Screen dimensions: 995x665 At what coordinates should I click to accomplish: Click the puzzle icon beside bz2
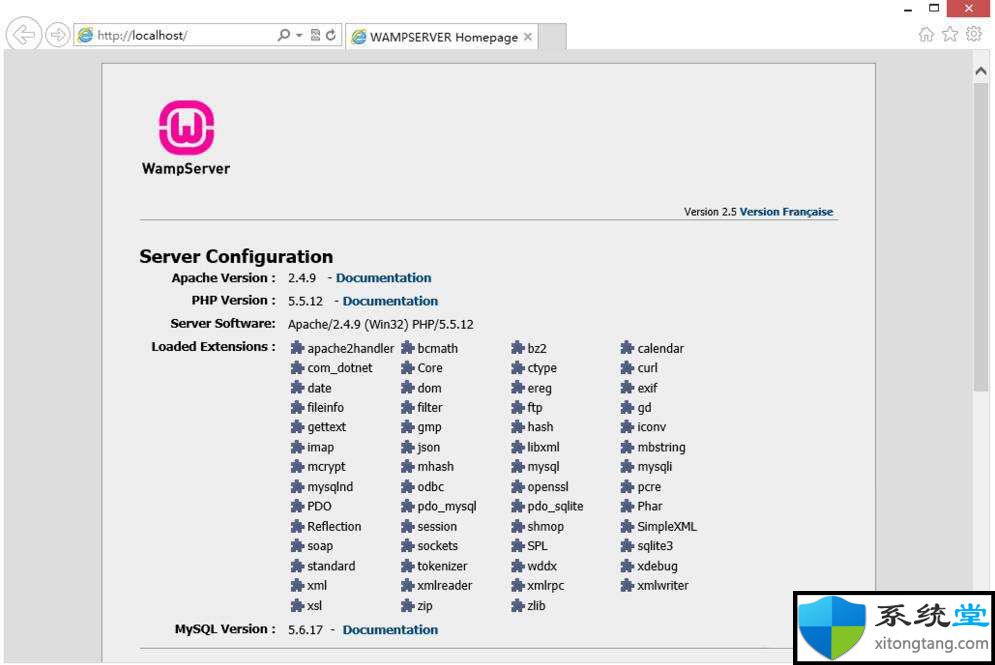pos(518,348)
